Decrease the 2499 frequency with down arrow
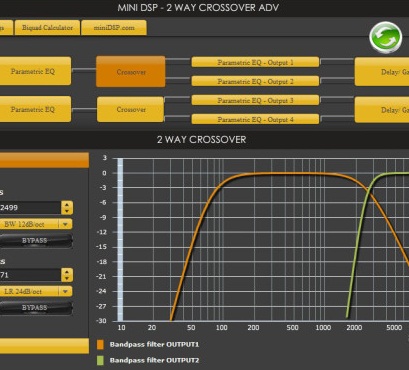 point(67,211)
